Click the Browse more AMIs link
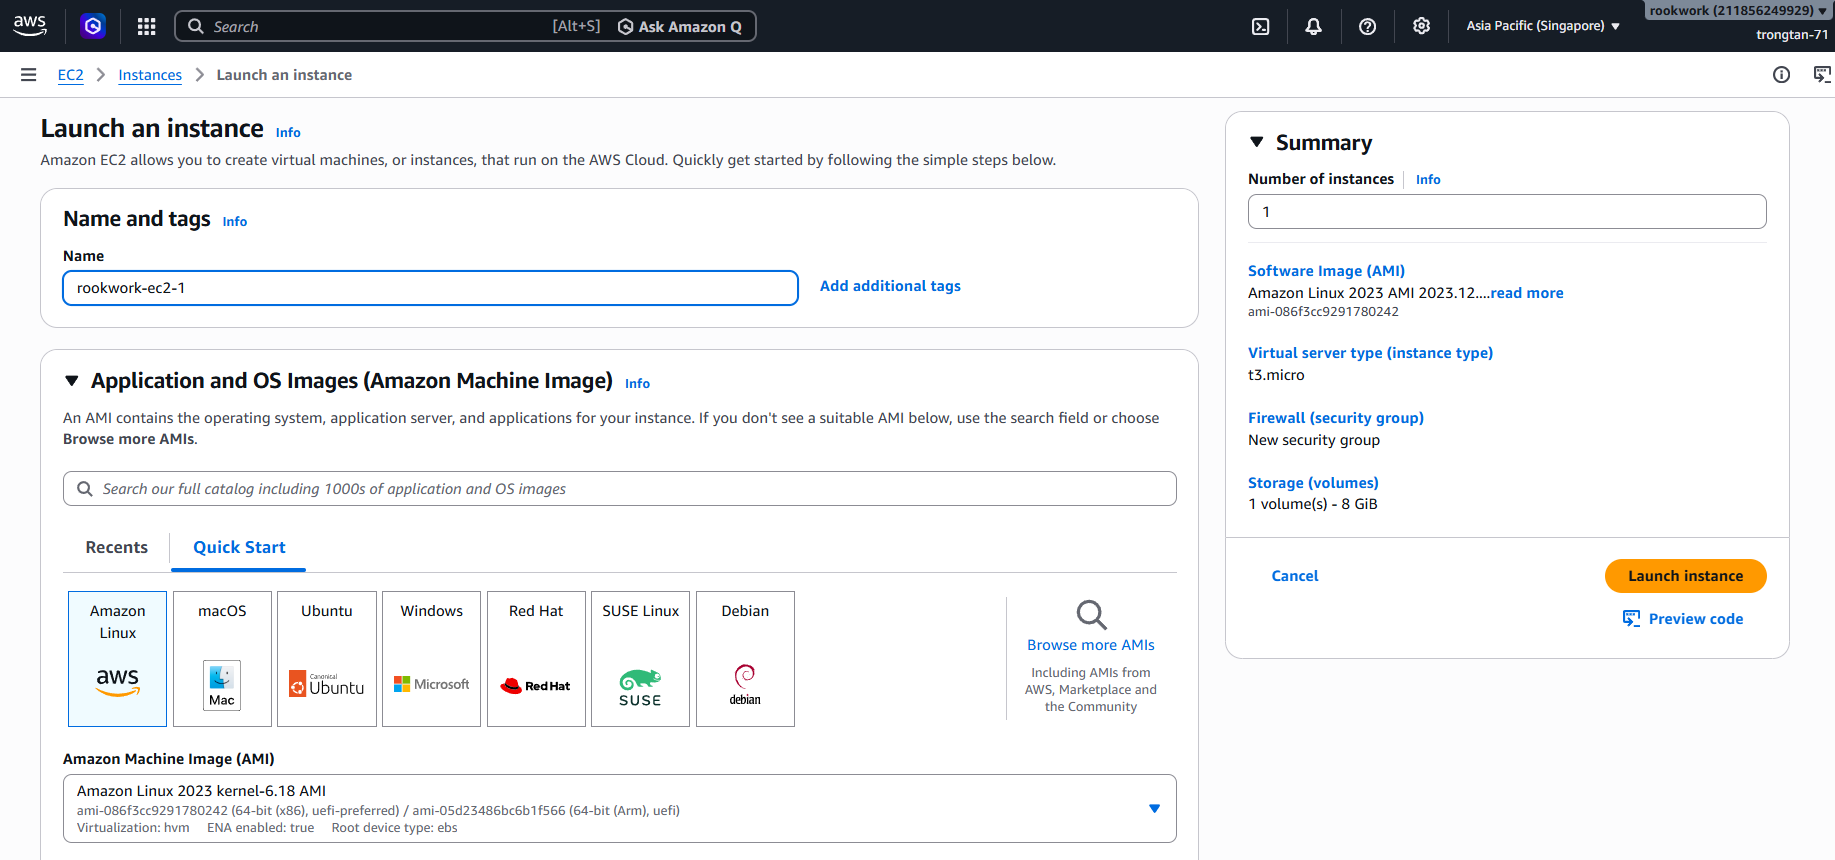The height and width of the screenshot is (860, 1835). 1091,645
